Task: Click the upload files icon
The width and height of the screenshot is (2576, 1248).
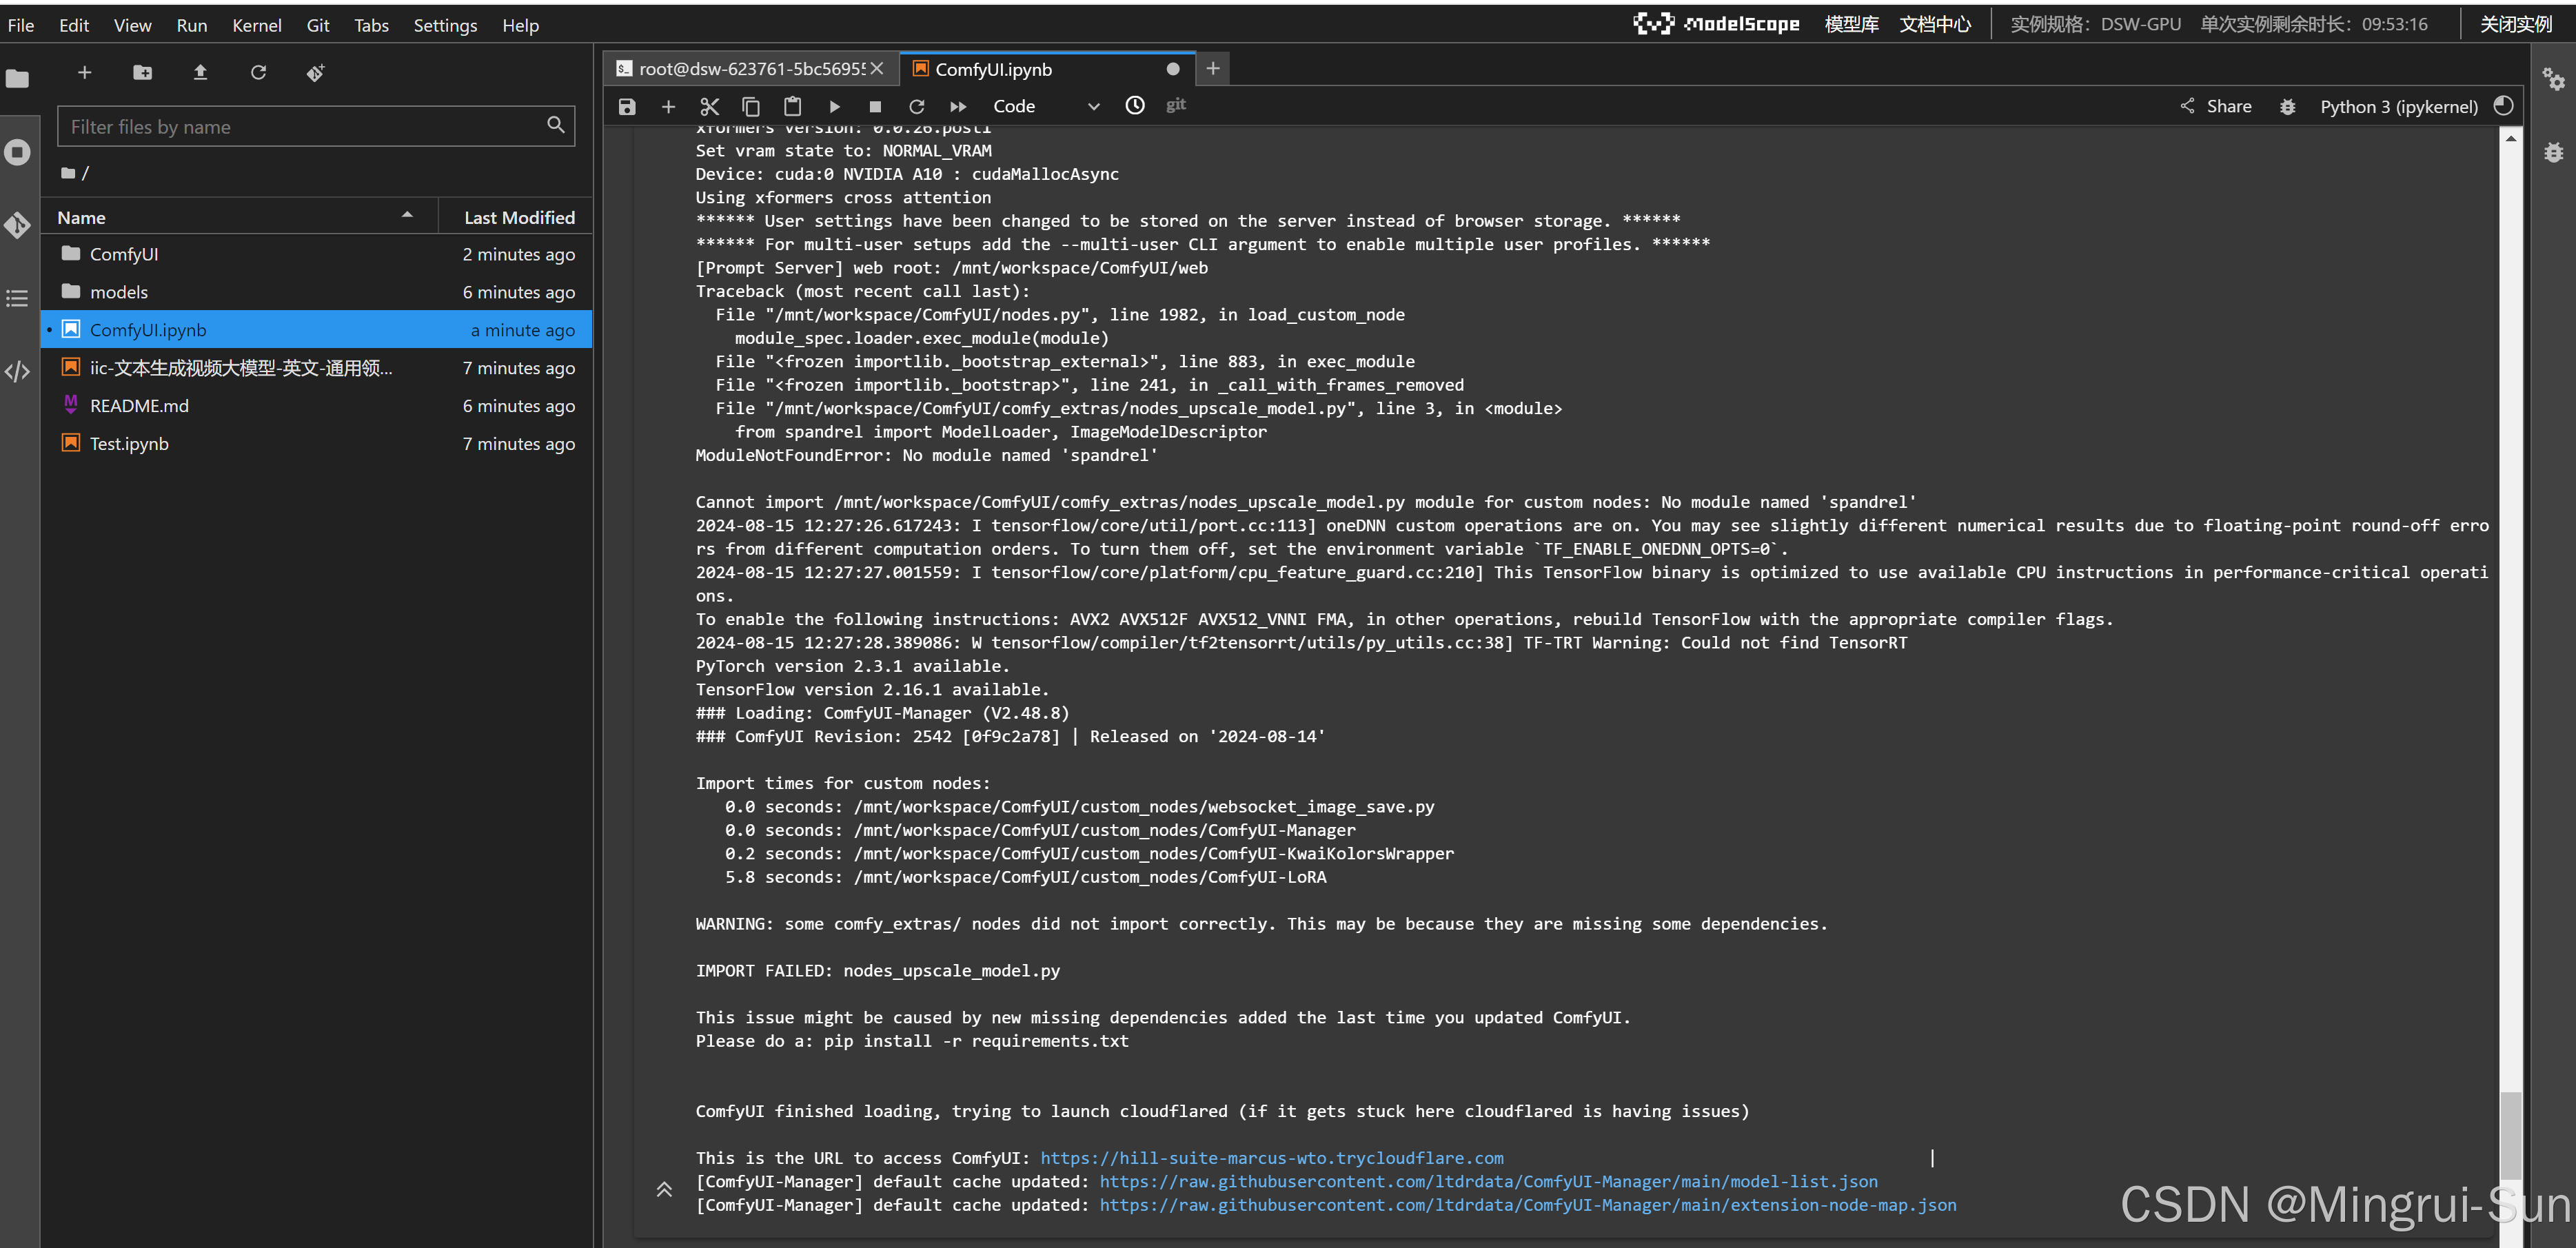Action: 200,72
